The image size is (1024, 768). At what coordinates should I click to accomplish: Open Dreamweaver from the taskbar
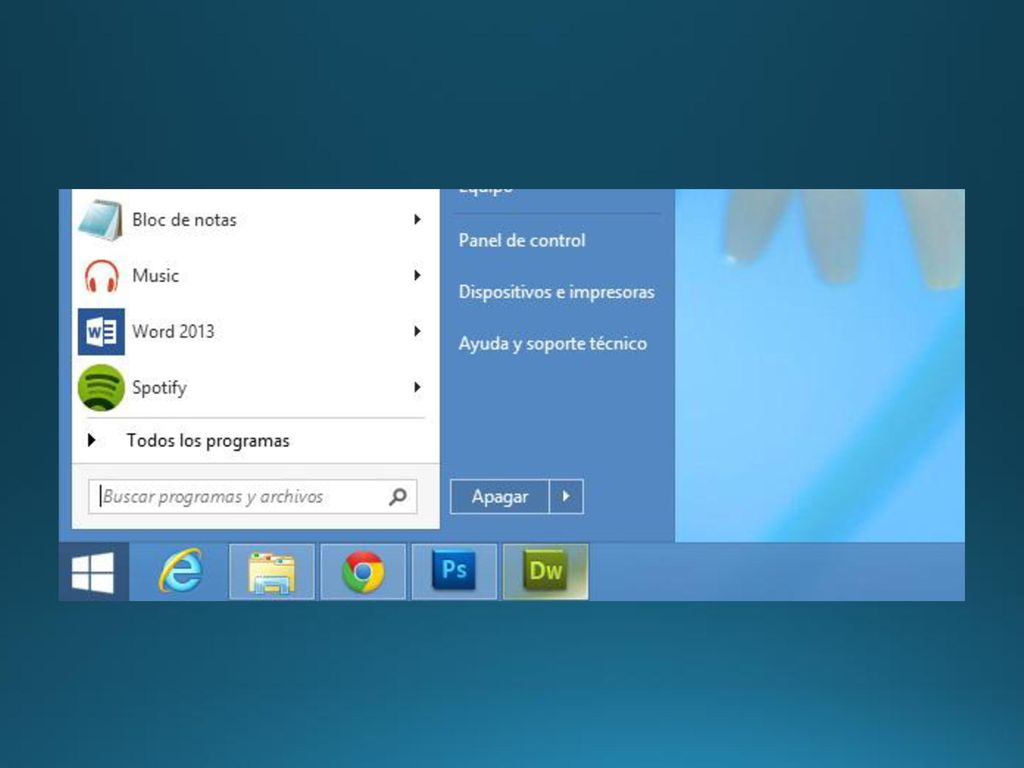pos(545,572)
